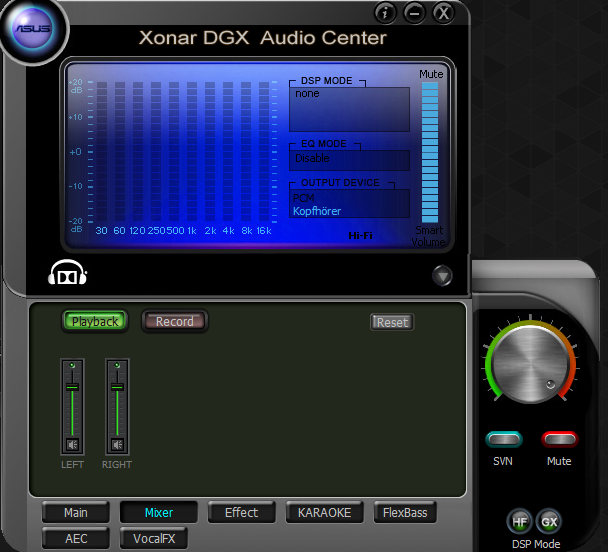Open the Mixer tab

tap(159, 512)
